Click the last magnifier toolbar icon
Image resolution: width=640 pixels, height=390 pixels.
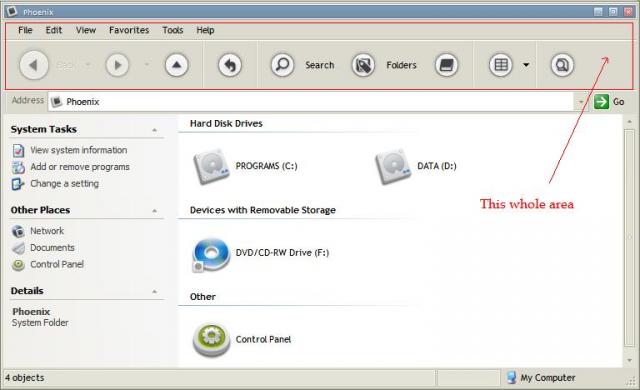(562, 65)
